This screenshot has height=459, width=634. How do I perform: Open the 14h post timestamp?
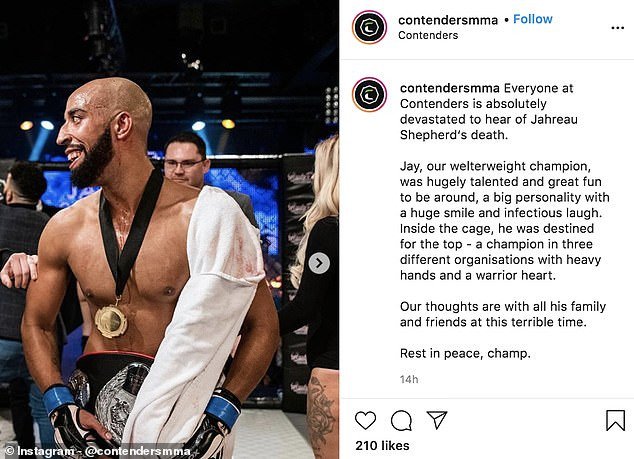[409, 379]
